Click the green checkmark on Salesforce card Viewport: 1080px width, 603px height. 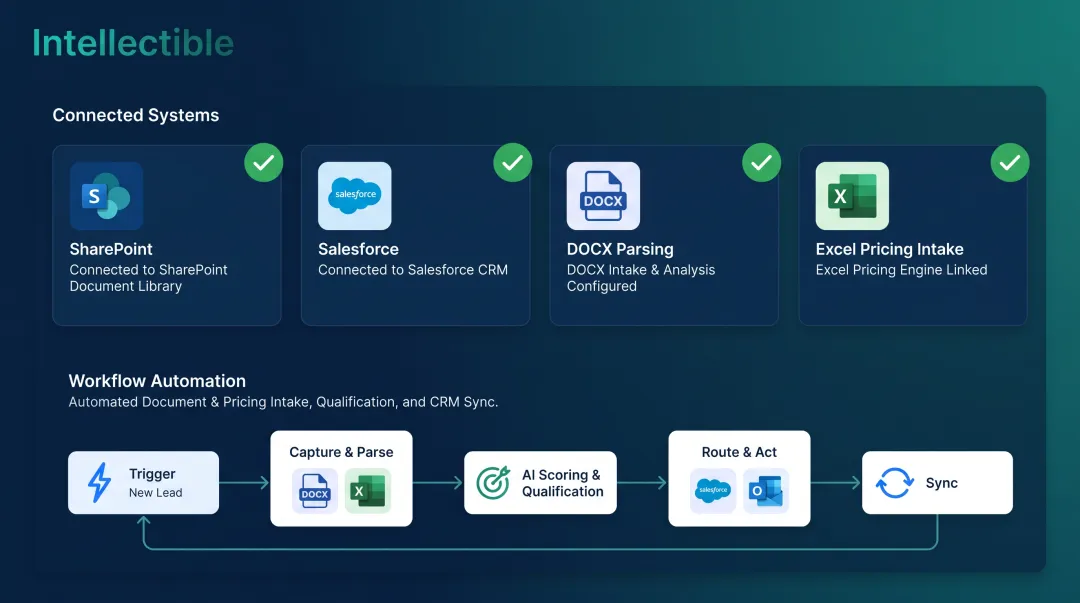[512, 163]
